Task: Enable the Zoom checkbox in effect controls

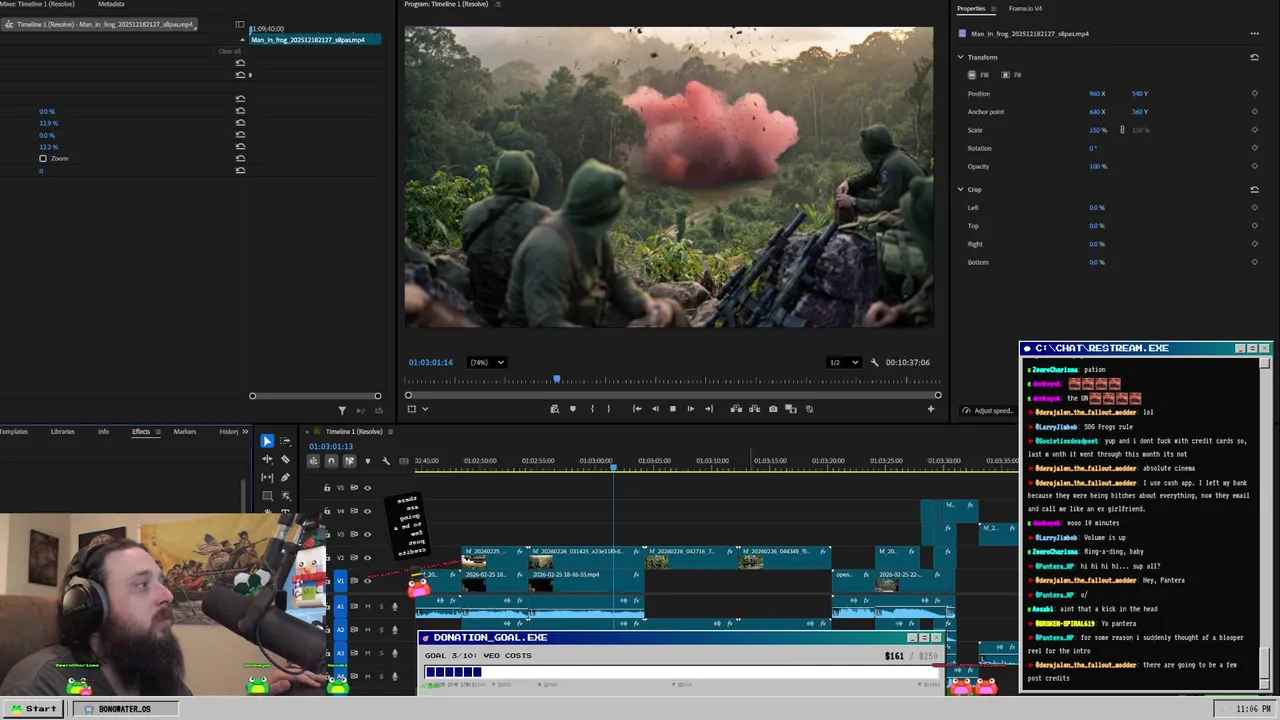Action: [43, 159]
